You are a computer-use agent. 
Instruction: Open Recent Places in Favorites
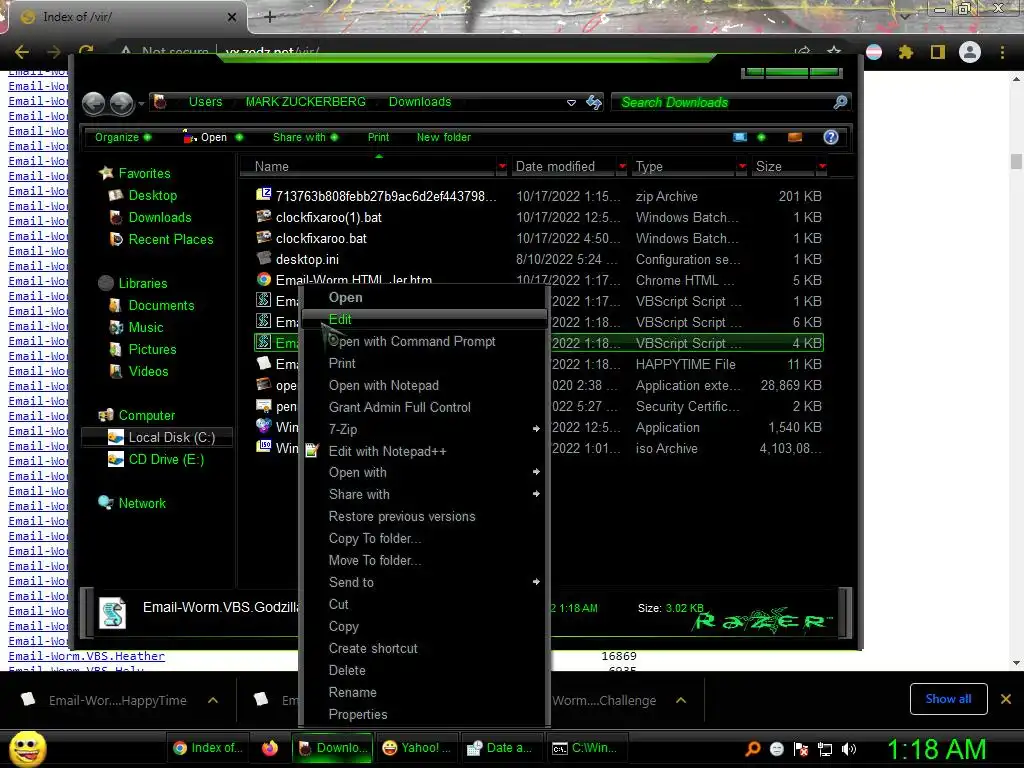(170, 239)
